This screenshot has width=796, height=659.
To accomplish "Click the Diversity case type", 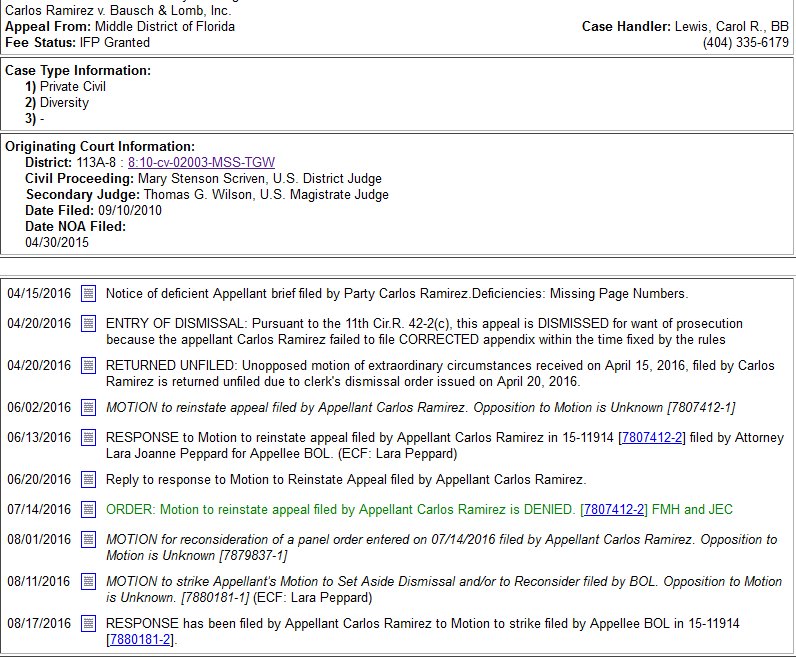I will (64, 103).
